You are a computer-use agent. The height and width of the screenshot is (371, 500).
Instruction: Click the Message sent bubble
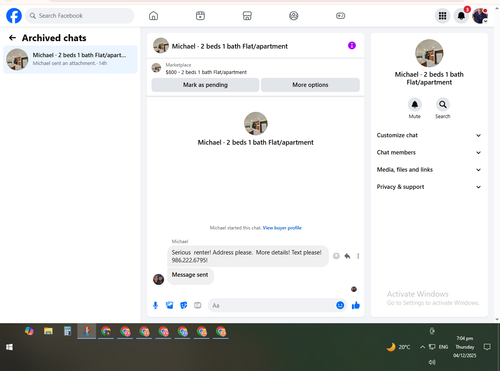[190, 275]
